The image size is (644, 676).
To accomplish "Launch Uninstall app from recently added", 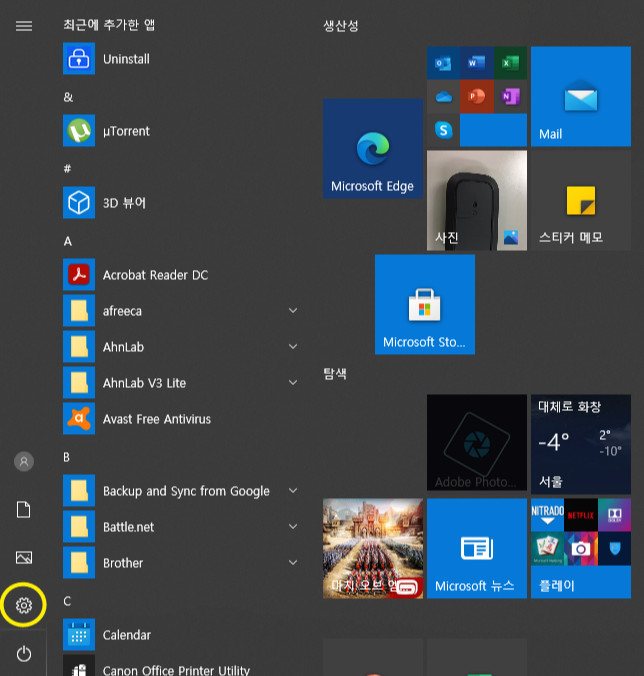I will coord(181,59).
